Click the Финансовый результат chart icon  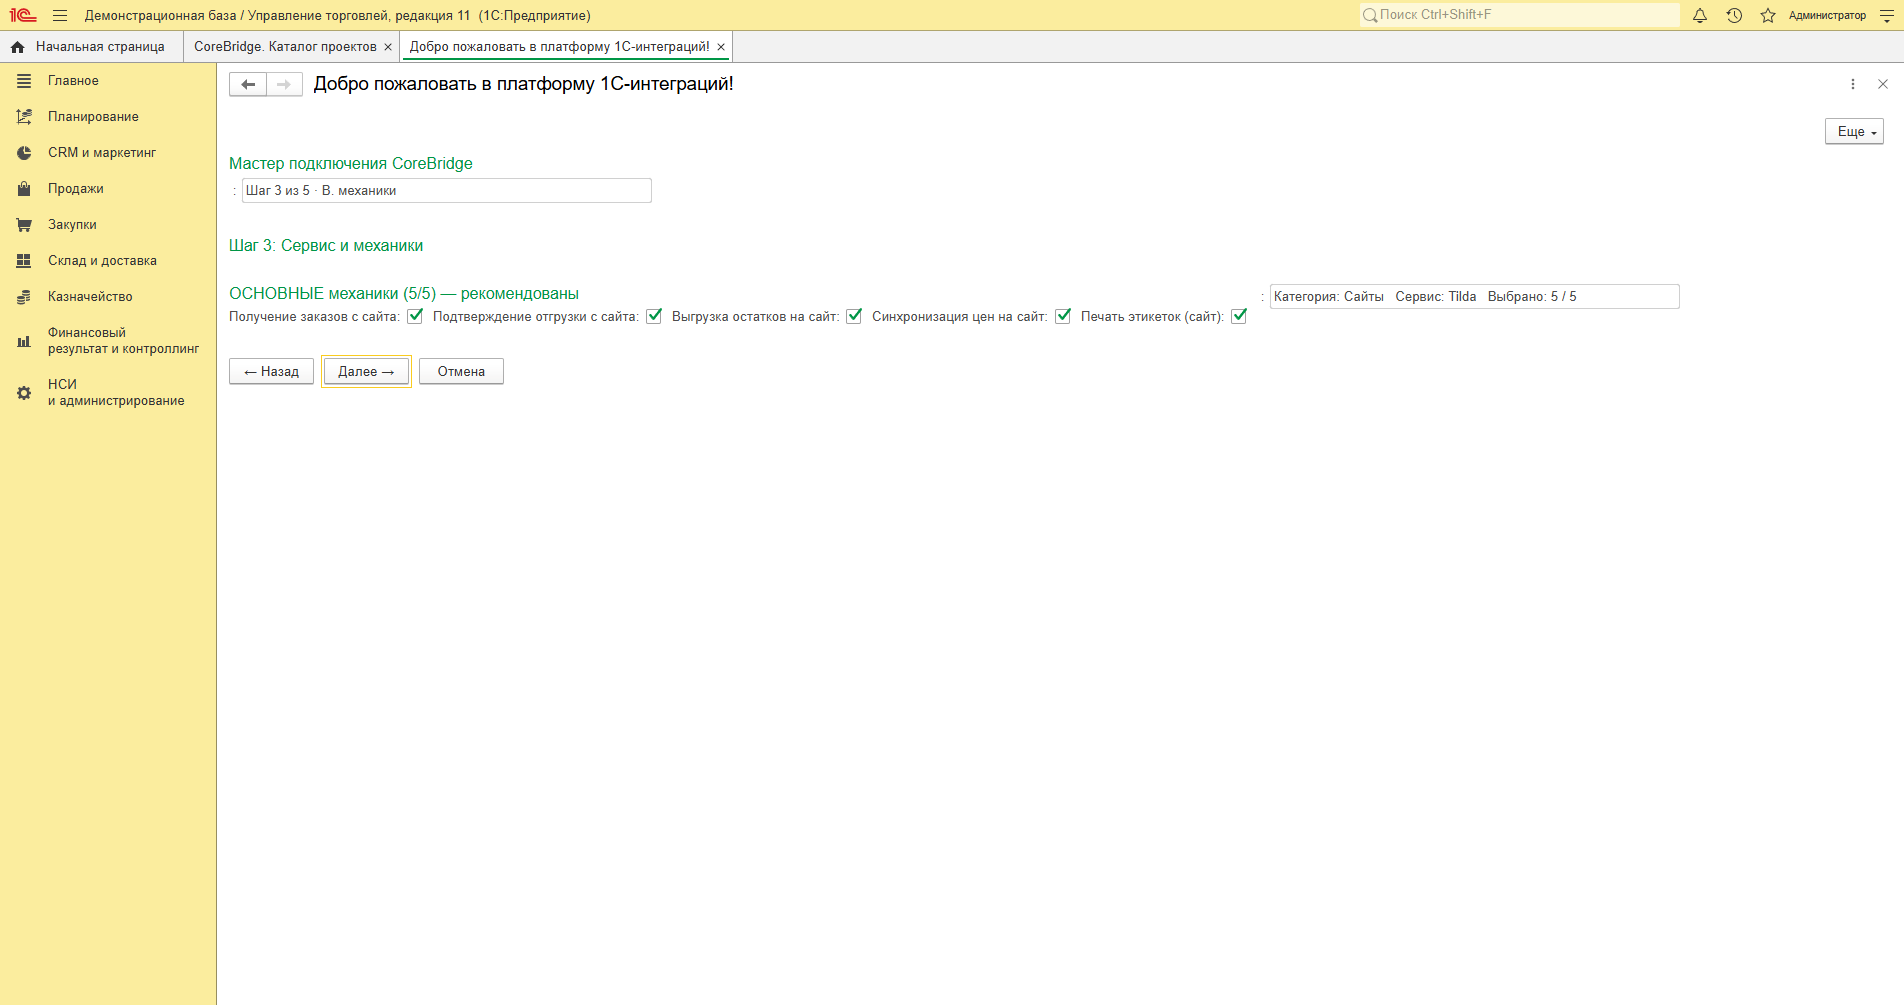click(24, 341)
